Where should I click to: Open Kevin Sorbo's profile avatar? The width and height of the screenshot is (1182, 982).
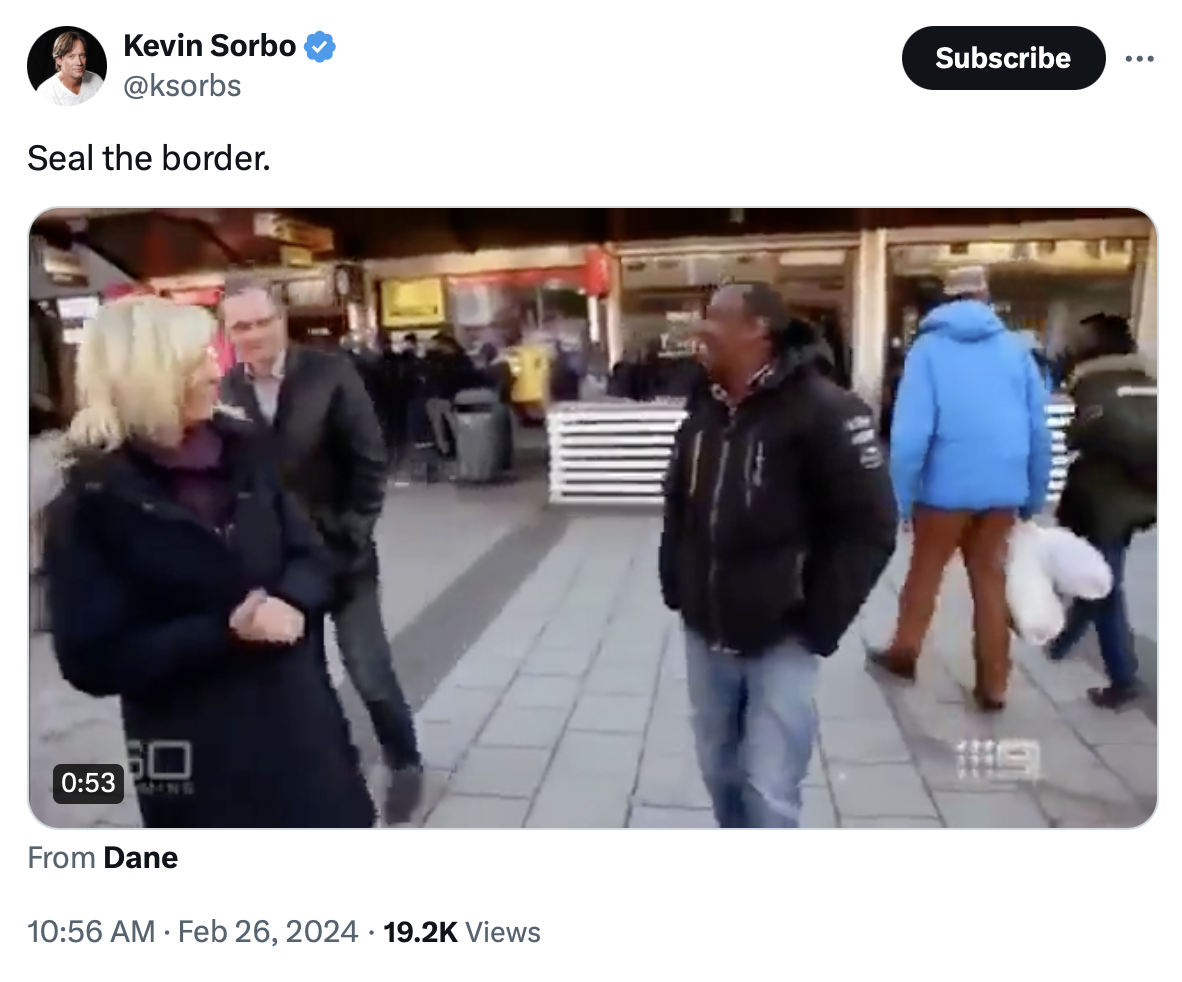click(66, 66)
